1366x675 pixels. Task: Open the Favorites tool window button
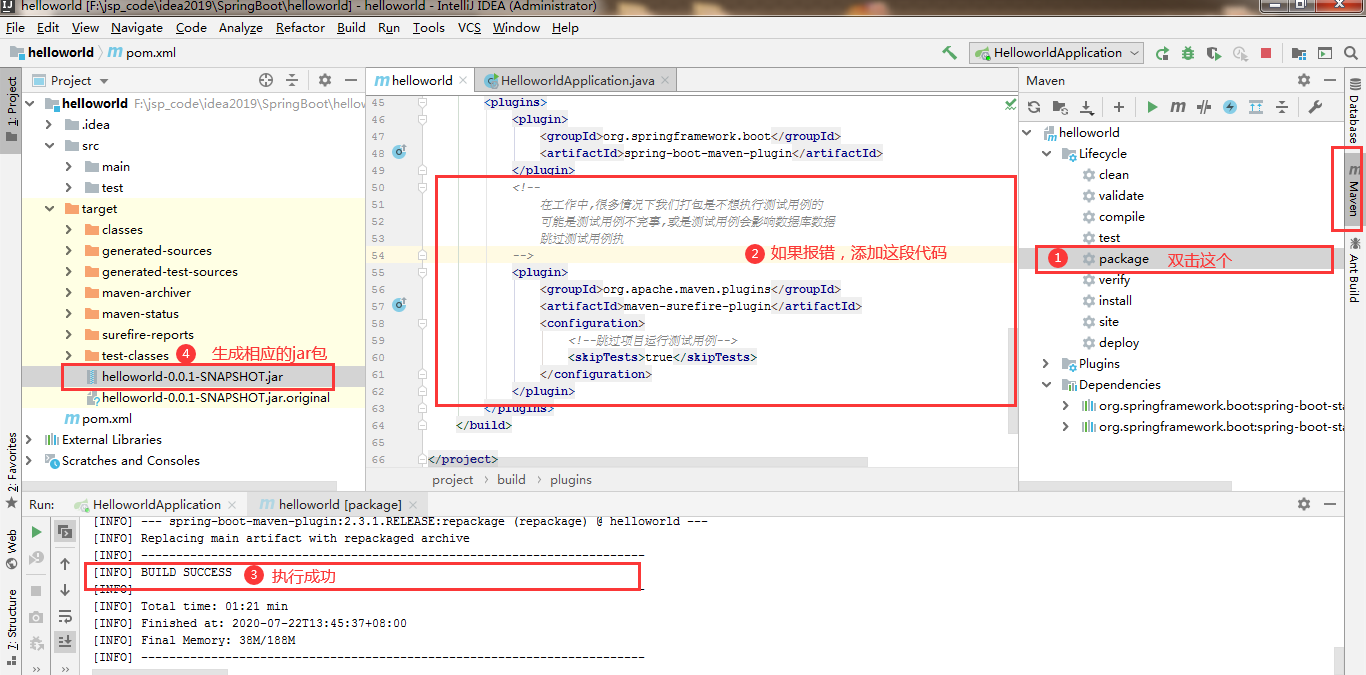11,471
